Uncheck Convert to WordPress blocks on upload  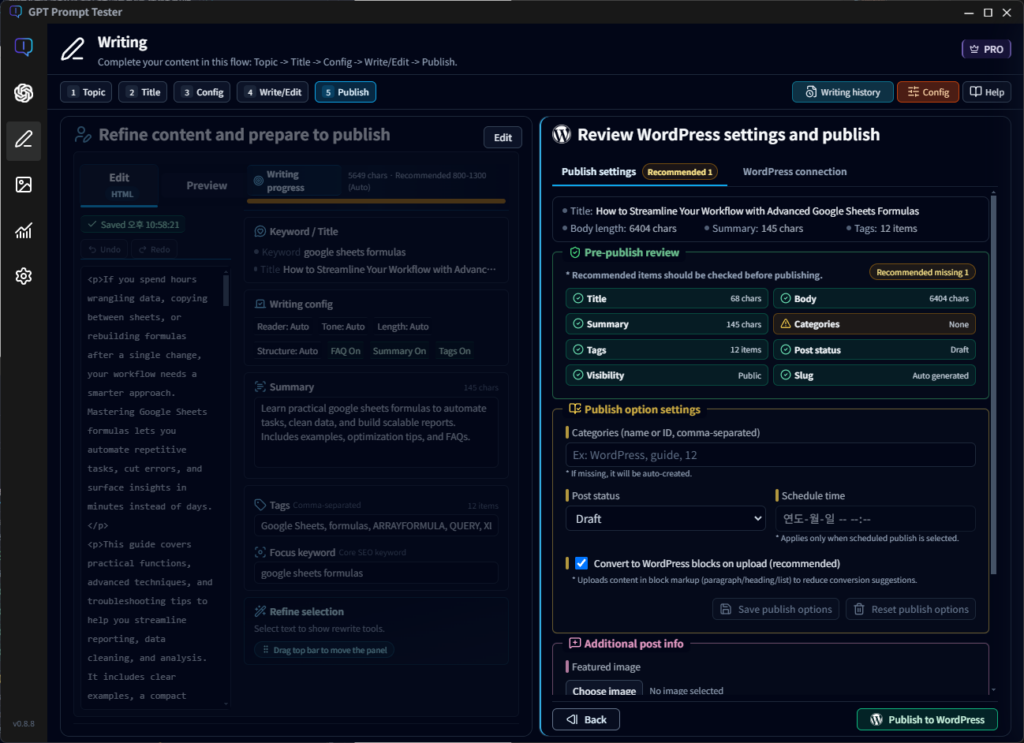(x=581, y=563)
